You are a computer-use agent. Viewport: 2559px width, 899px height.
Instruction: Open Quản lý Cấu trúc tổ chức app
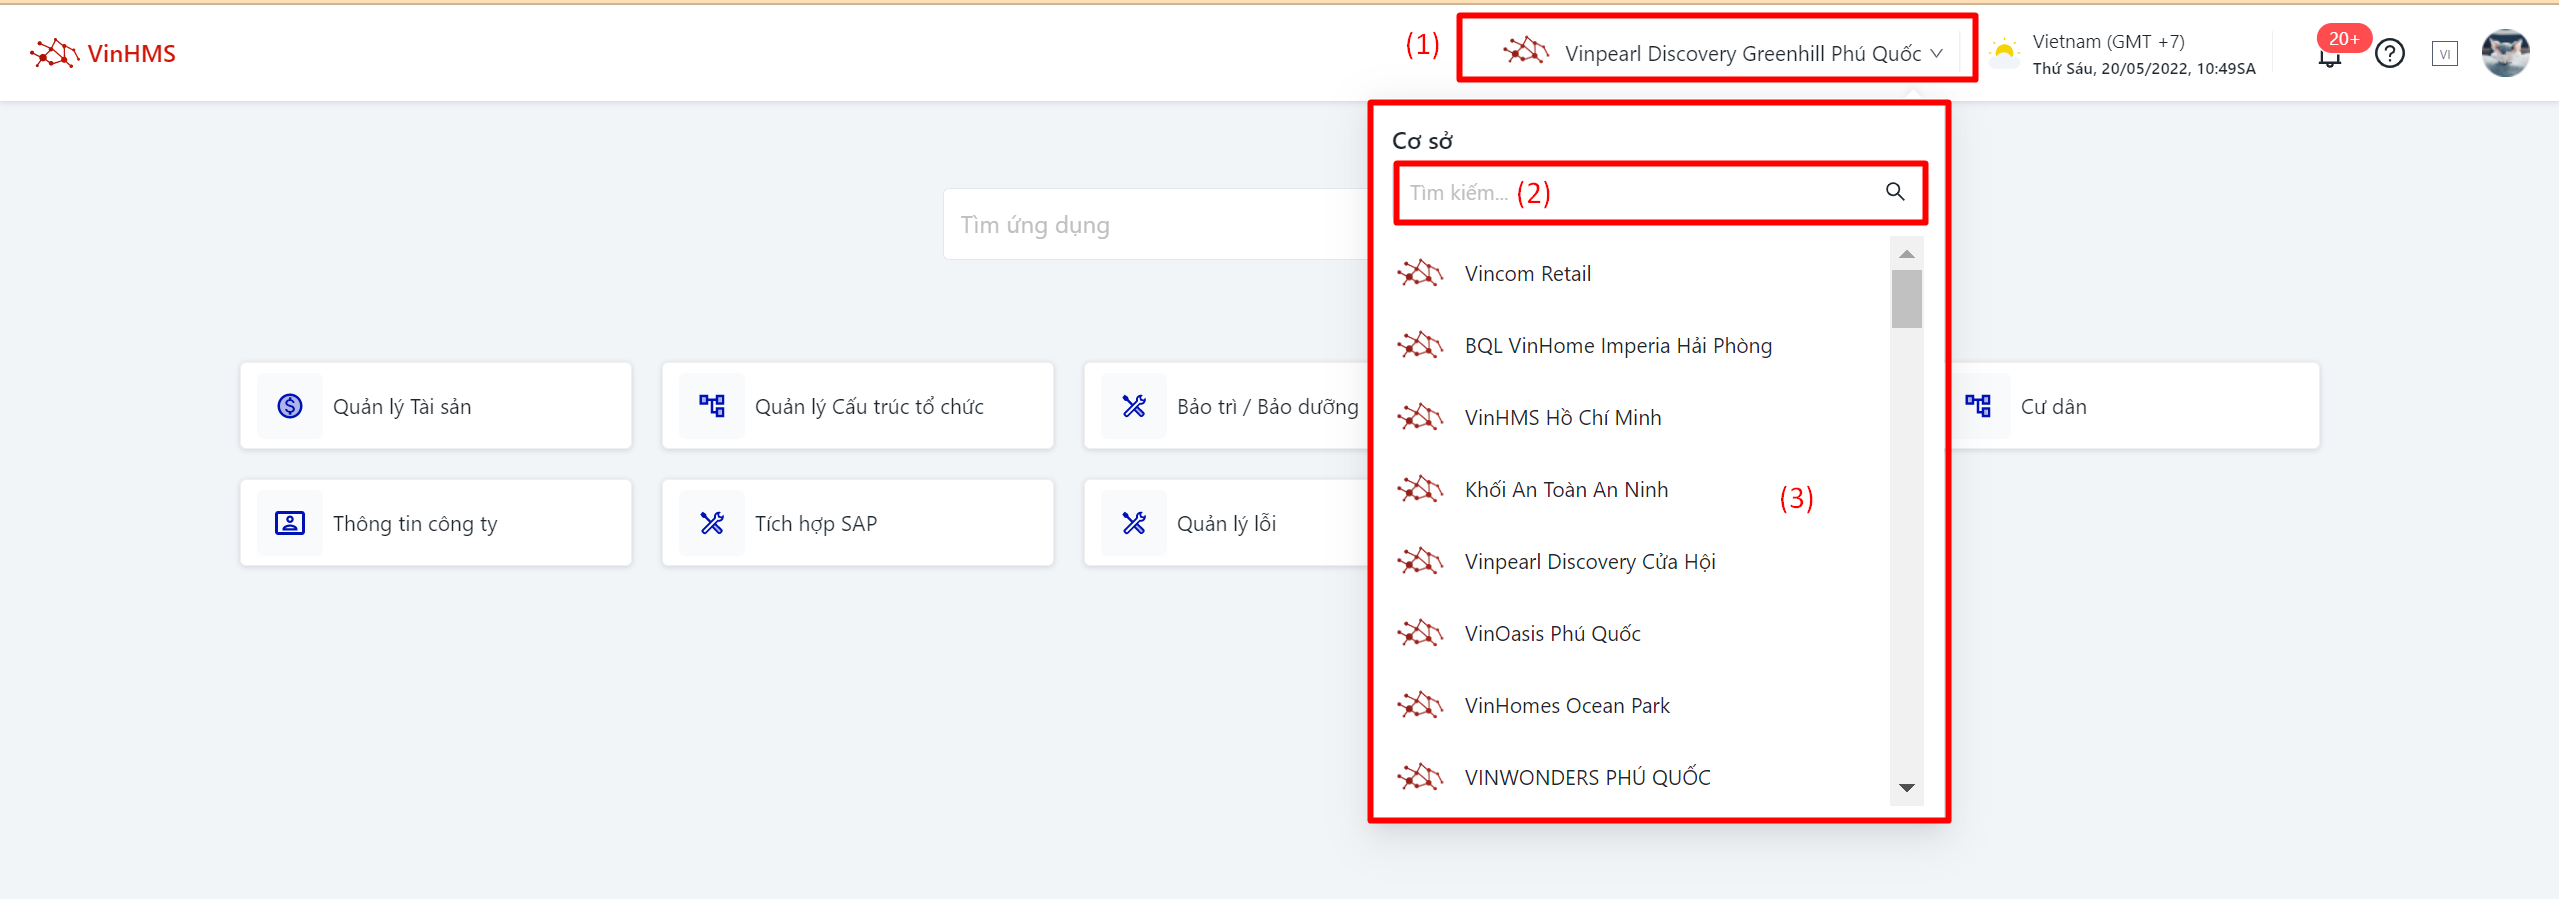[858, 406]
